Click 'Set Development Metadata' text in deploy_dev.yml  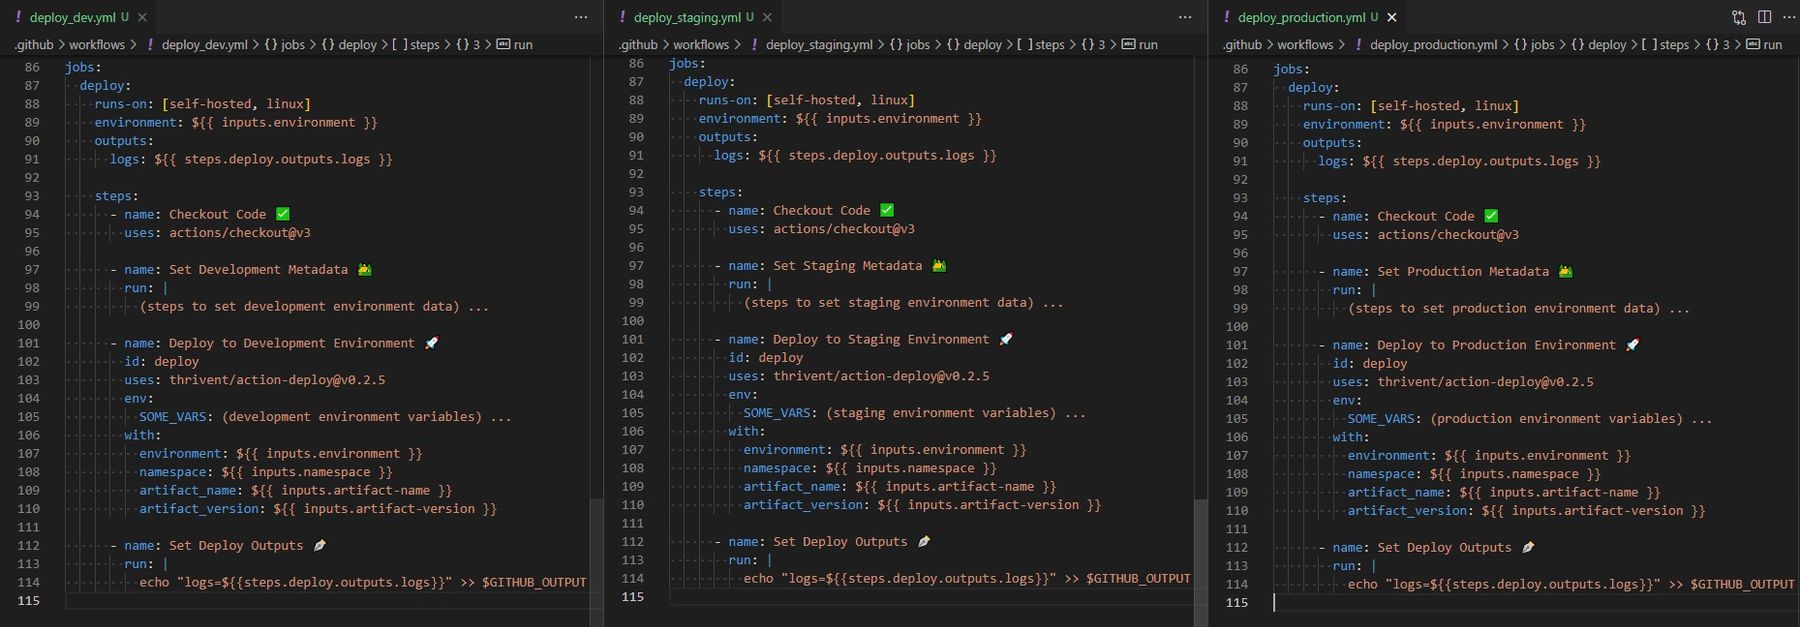coord(258,269)
